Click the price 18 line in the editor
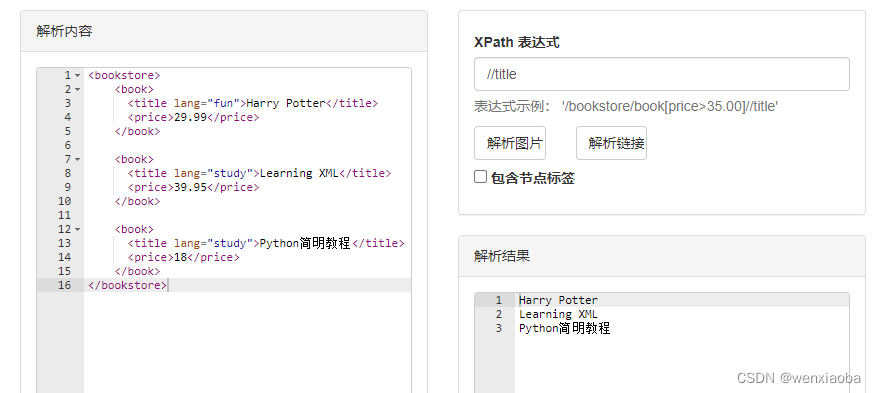Image resolution: width=876 pixels, height=393 pixels. click(x=183, y=257)
